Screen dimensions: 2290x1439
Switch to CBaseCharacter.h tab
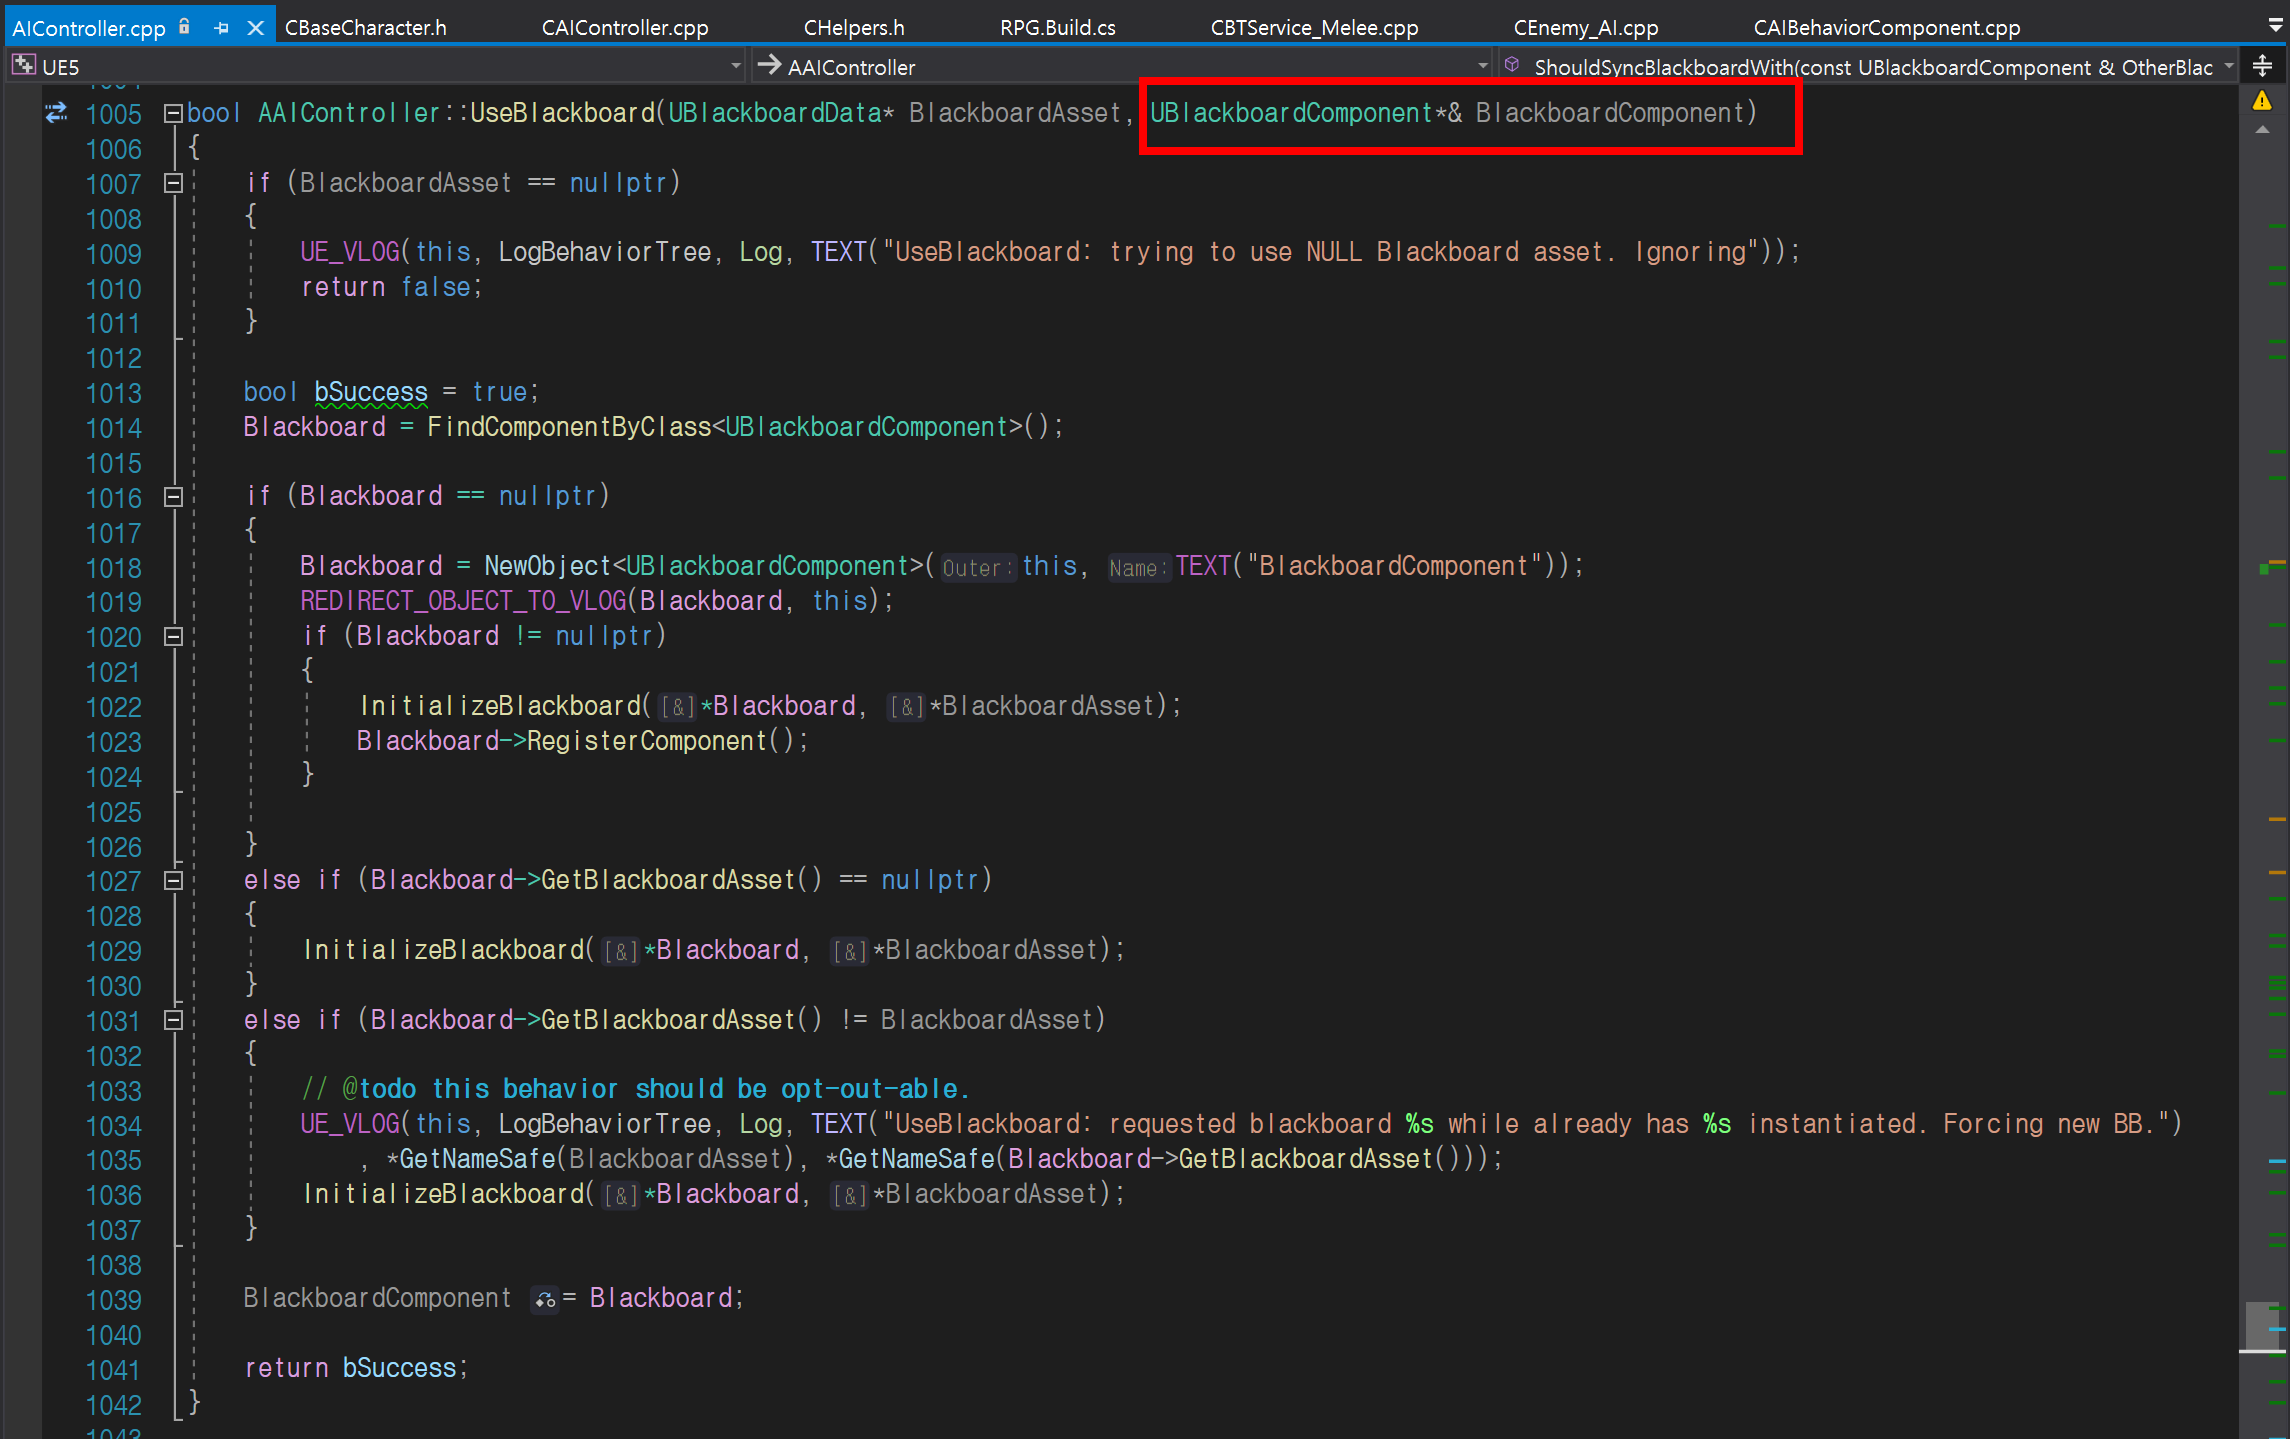366,28
